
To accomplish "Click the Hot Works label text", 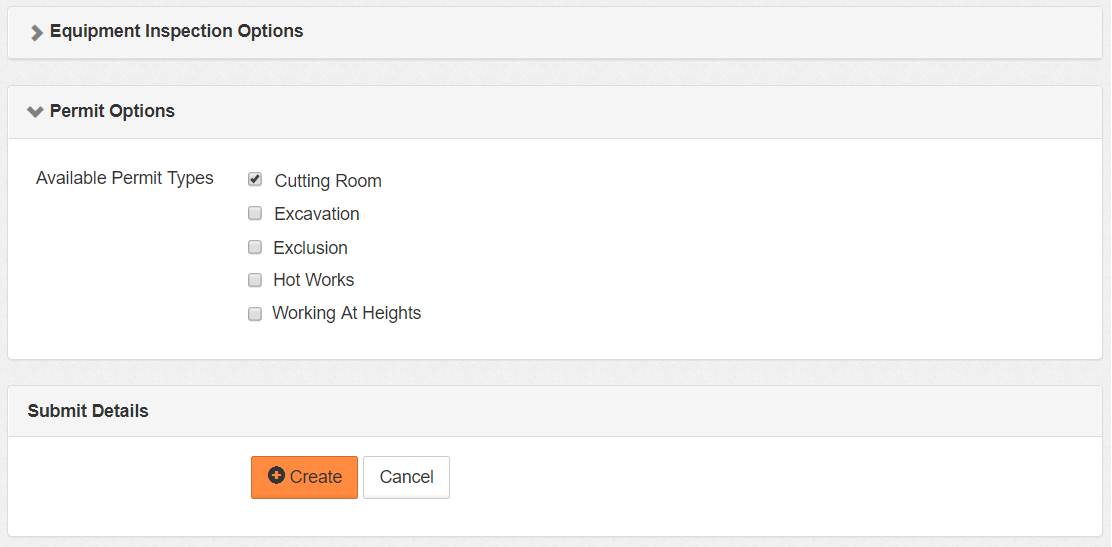I will click(314, 280).
